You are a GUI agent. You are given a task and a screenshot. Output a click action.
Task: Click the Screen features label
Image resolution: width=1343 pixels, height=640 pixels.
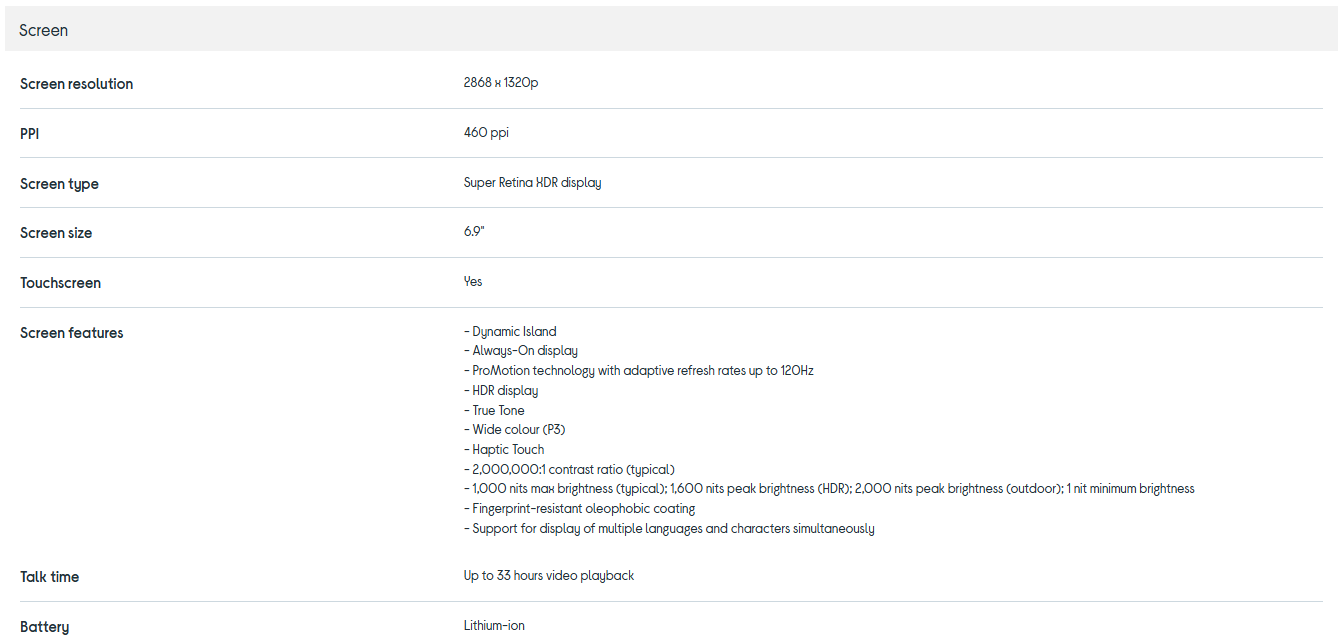(x=71, y=333)
